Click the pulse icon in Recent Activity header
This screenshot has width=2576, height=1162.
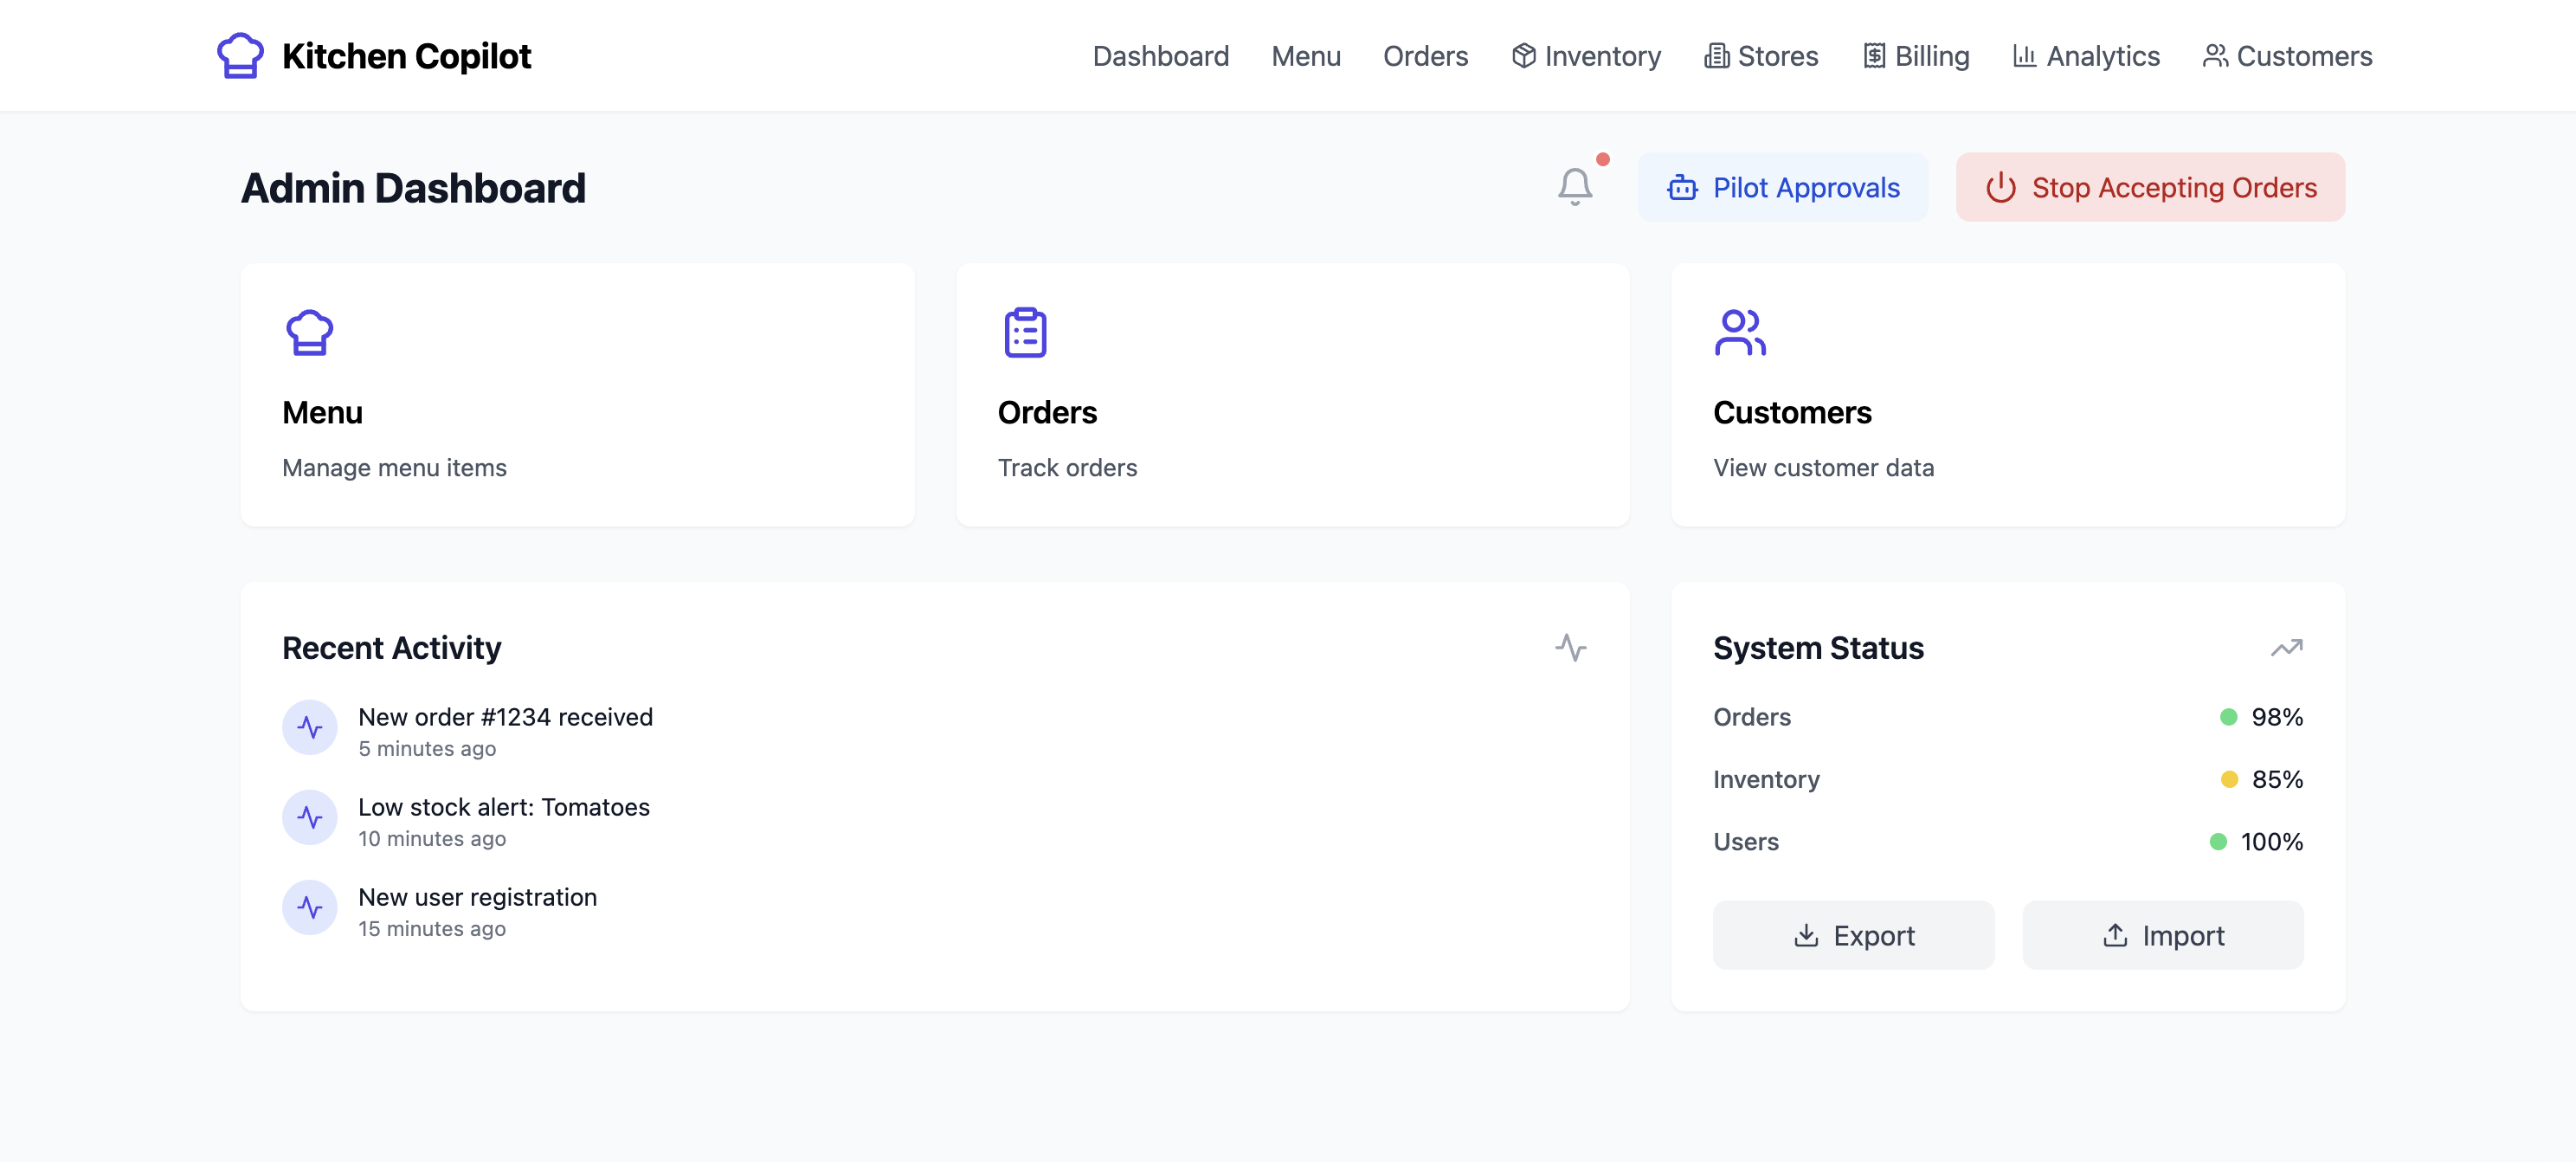[x=1570, y=647]
